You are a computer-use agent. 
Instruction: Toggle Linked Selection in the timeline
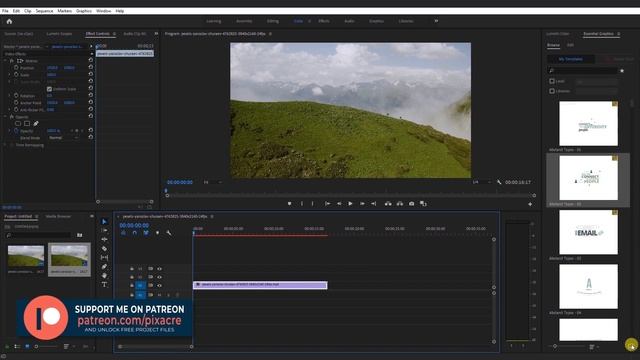[146, 233]
